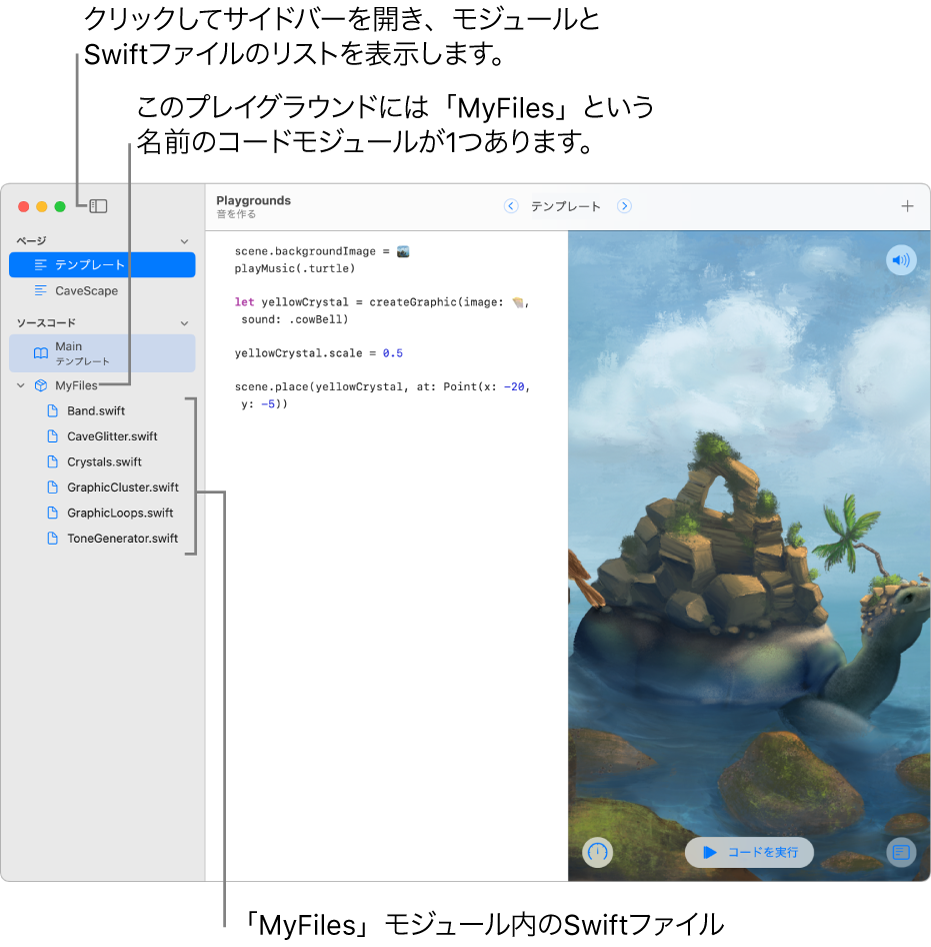Select the MyFiles module row
This screenshot has height=947, width=931.
(102, 385)
